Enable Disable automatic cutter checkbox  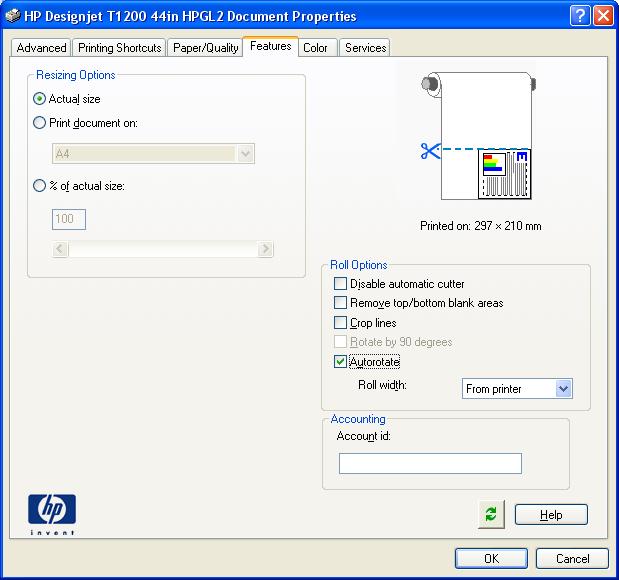340,283
